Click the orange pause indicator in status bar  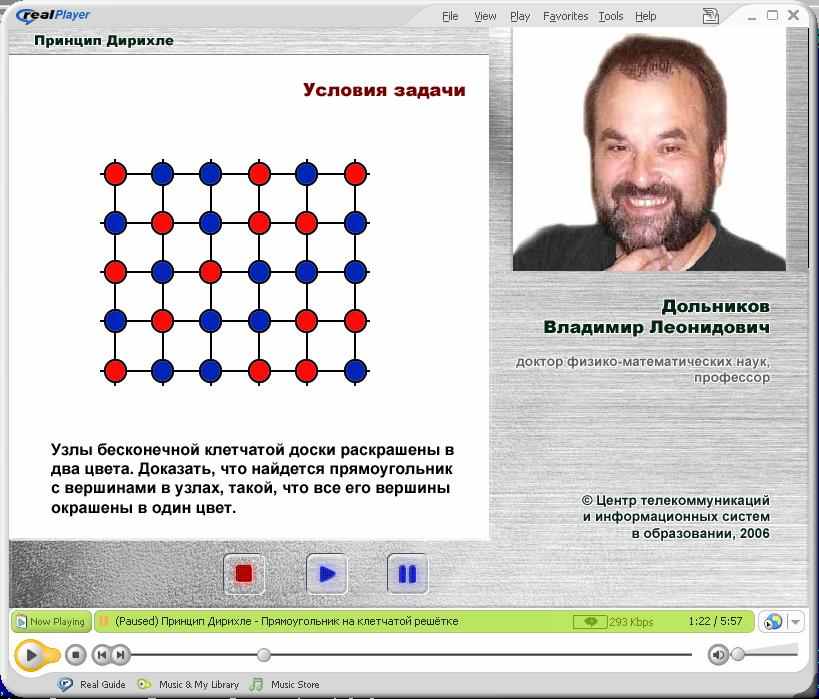(103, 621)
